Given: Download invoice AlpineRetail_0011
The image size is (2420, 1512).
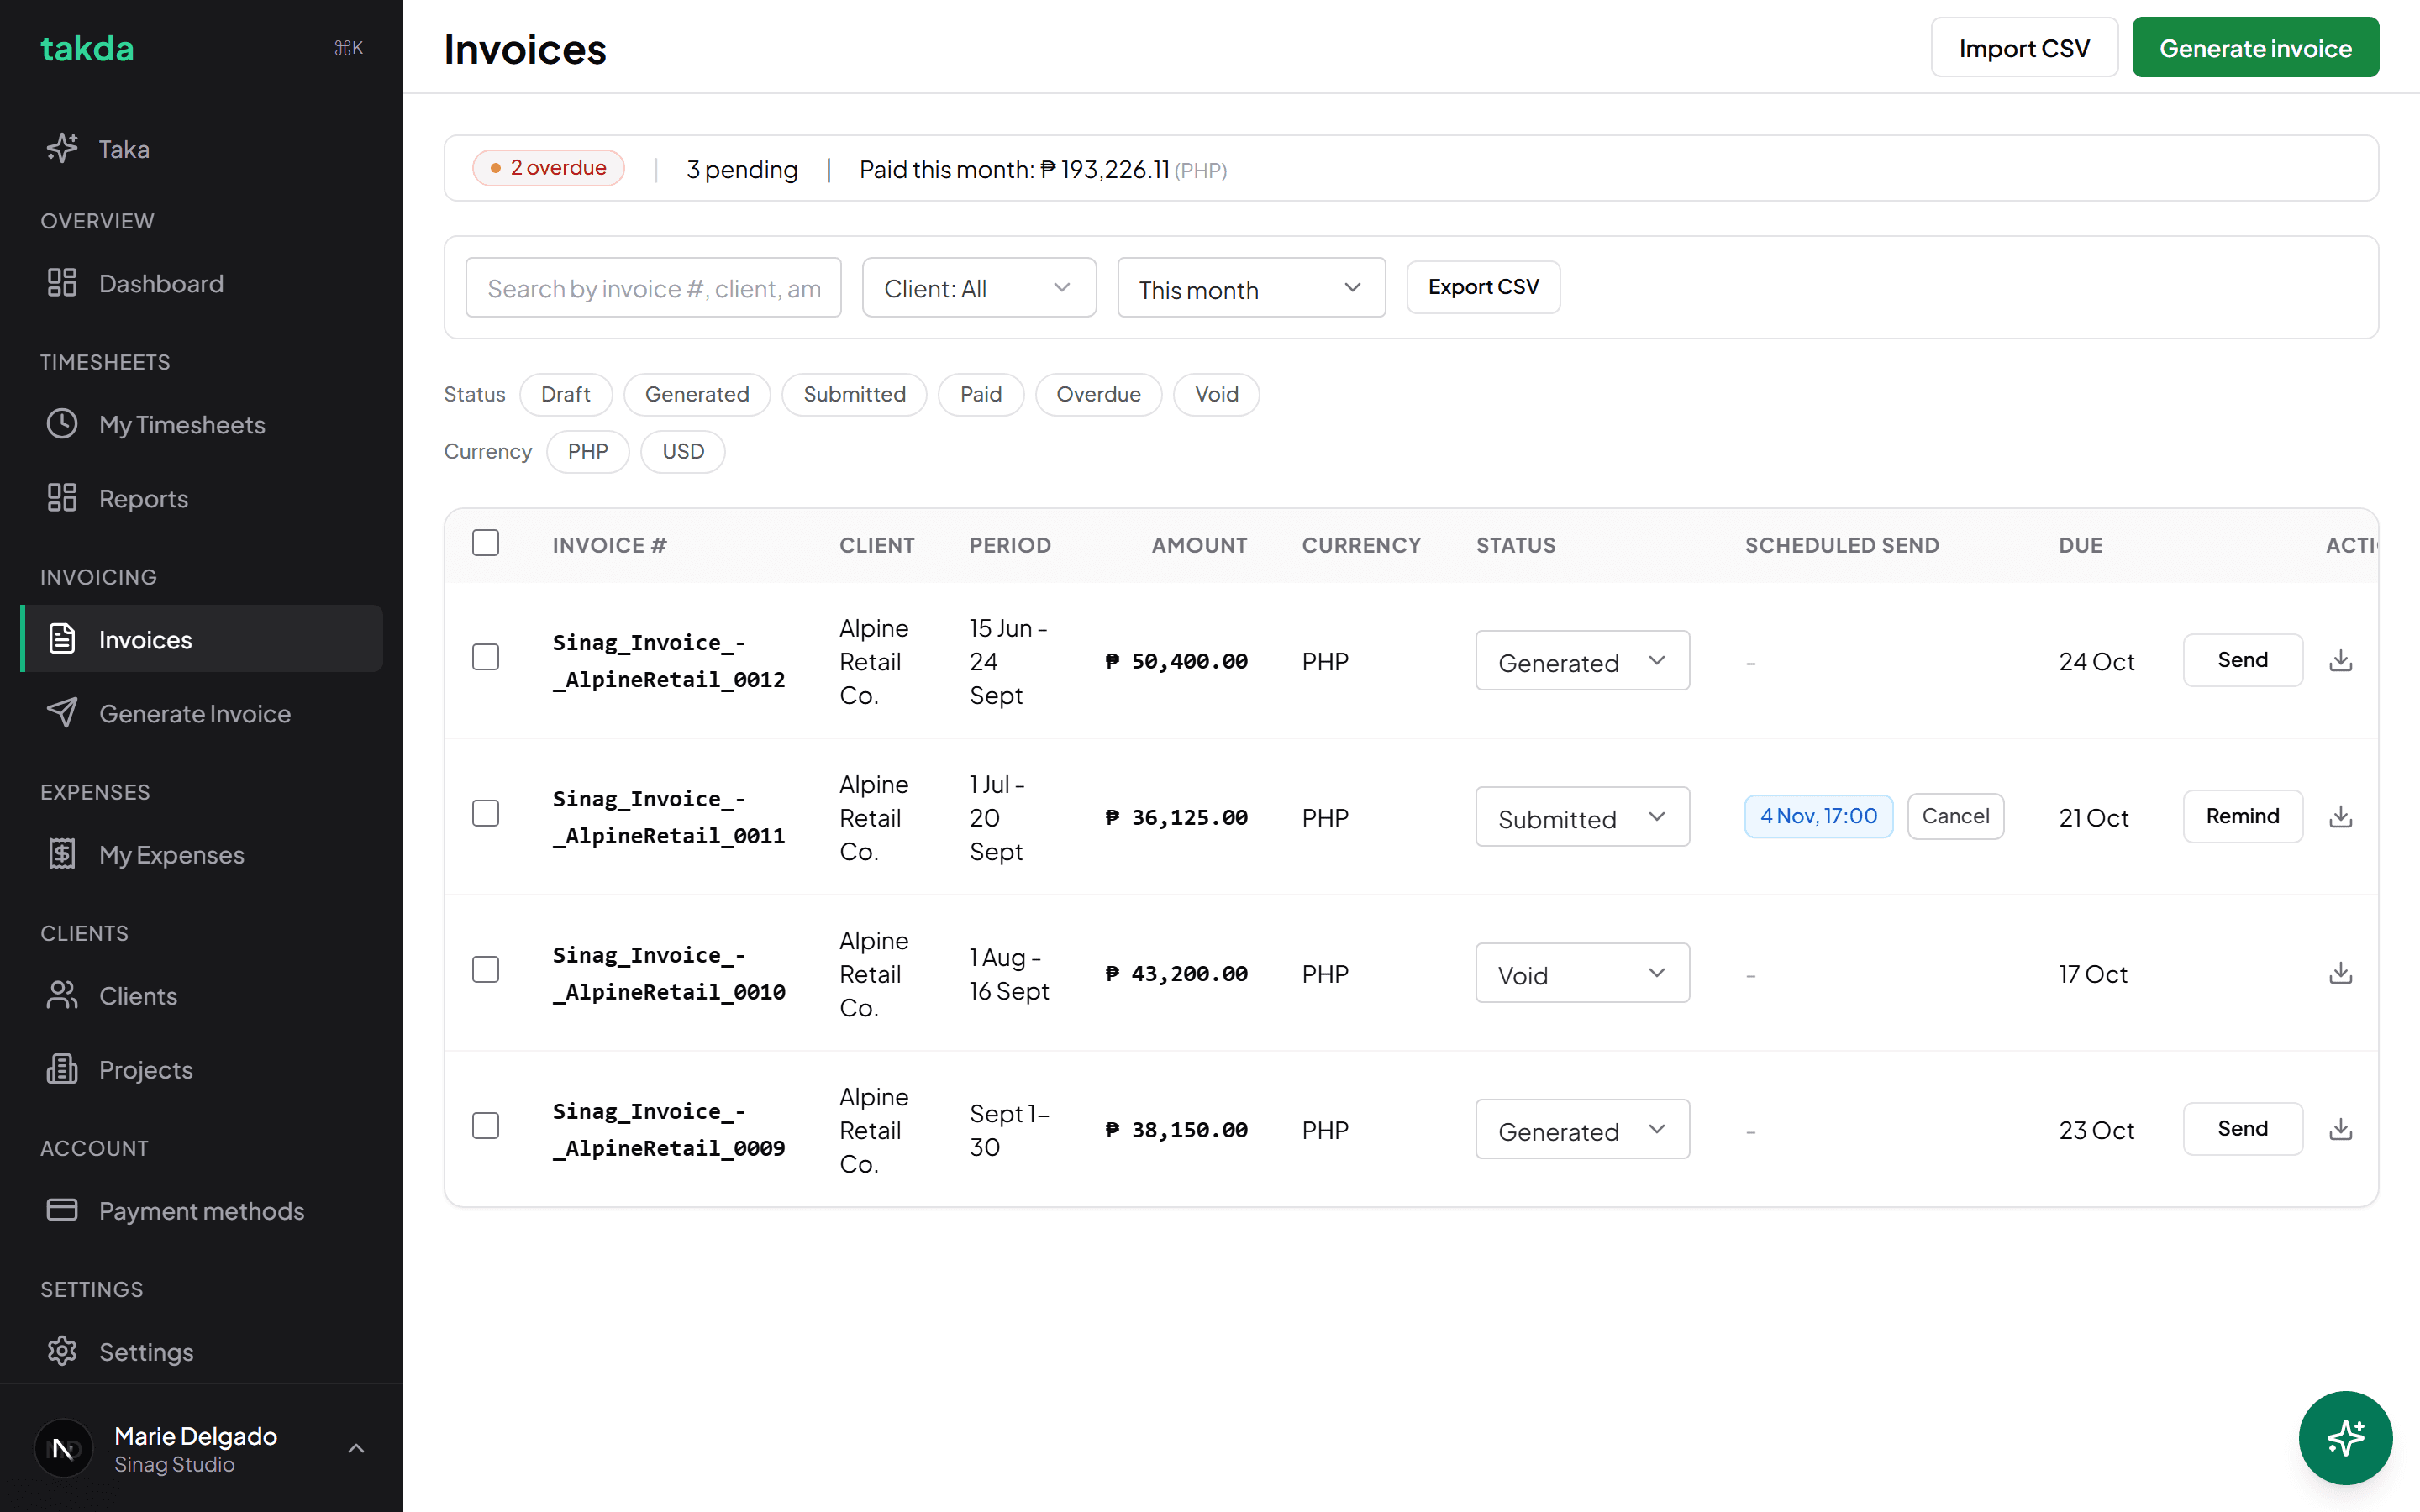Looking at the screenshot, I should pos(2340,816).
